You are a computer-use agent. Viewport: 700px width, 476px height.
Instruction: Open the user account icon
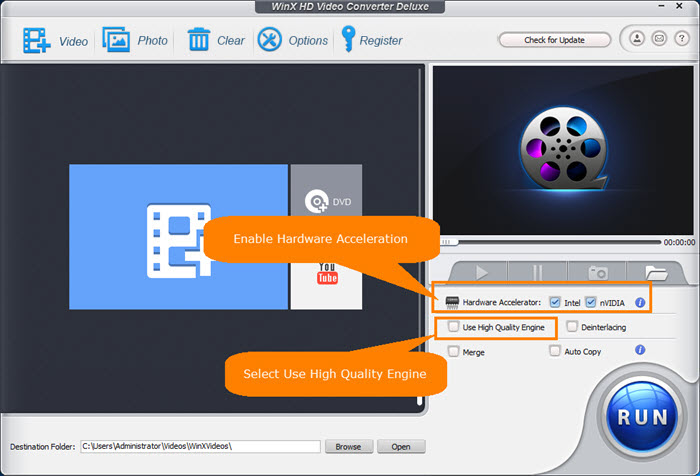637,39
